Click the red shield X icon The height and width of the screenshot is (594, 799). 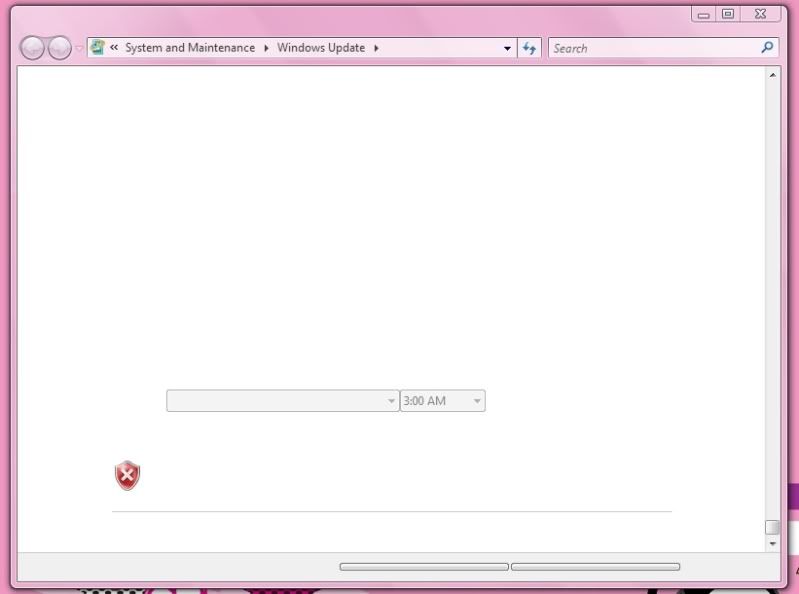coord(127,475)
